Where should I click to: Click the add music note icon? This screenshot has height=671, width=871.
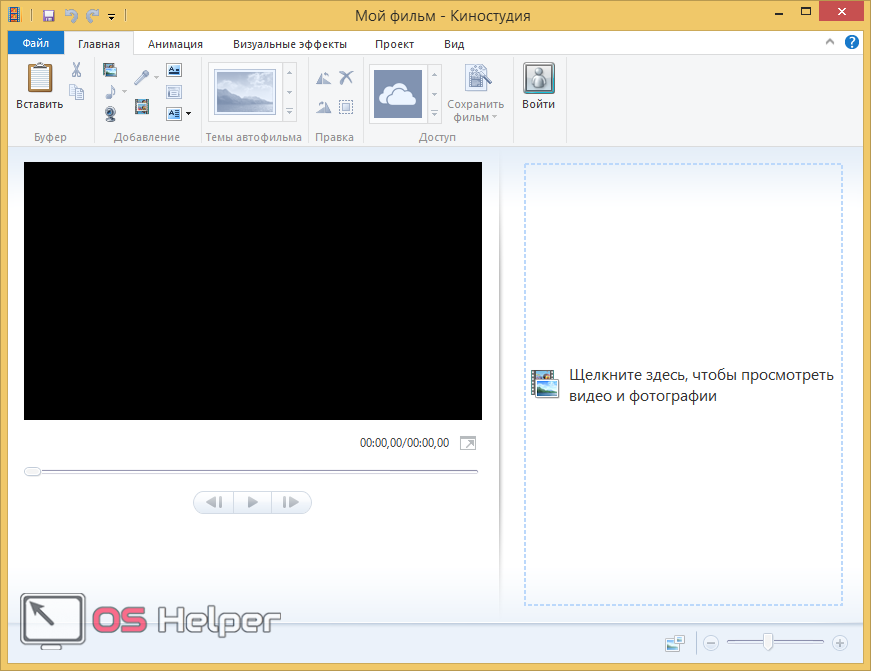point(110,92)
